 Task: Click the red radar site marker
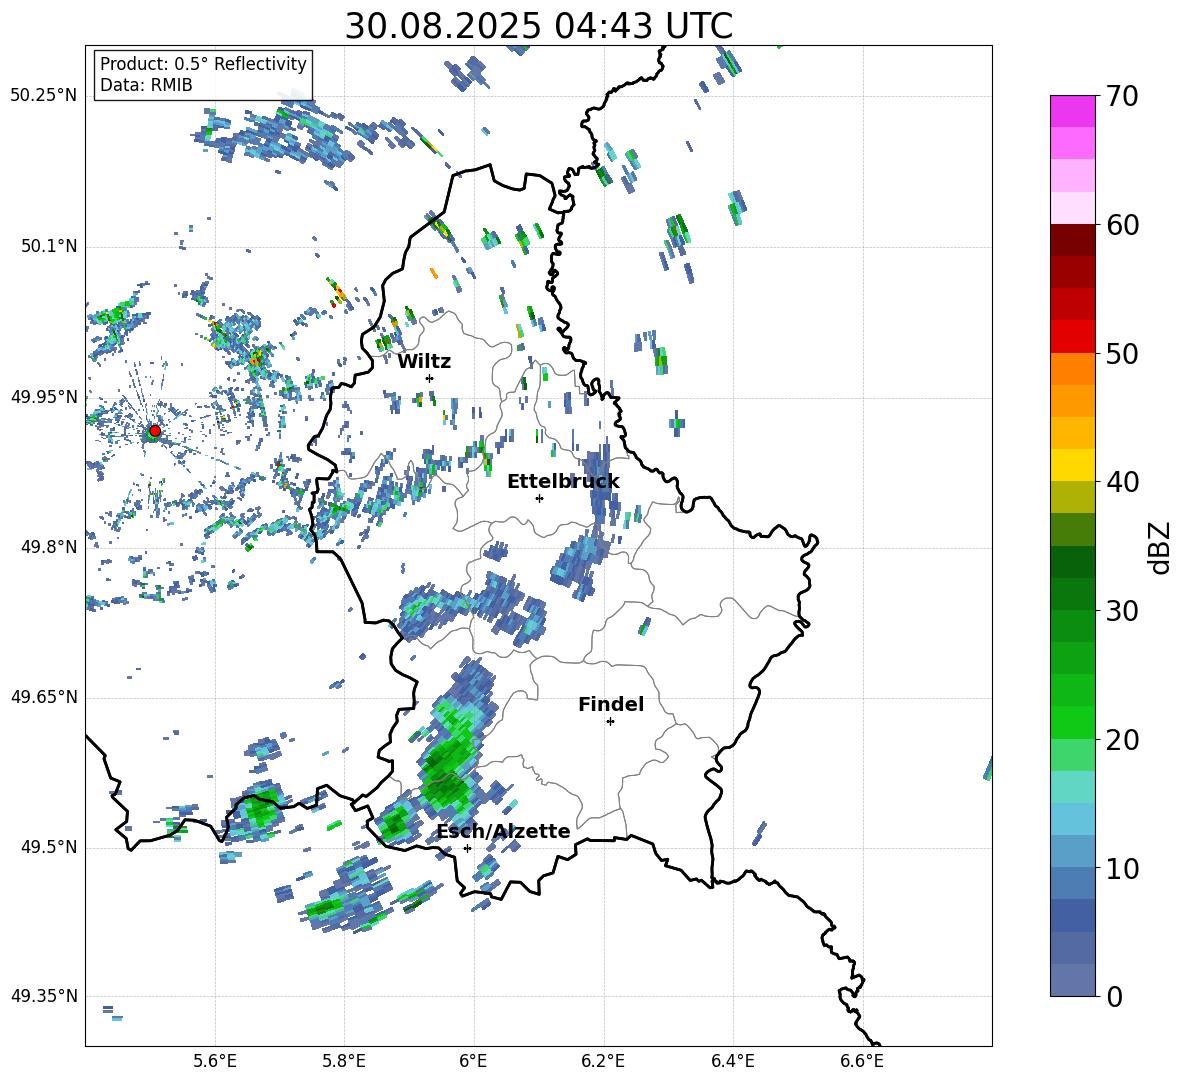[155, 431]
